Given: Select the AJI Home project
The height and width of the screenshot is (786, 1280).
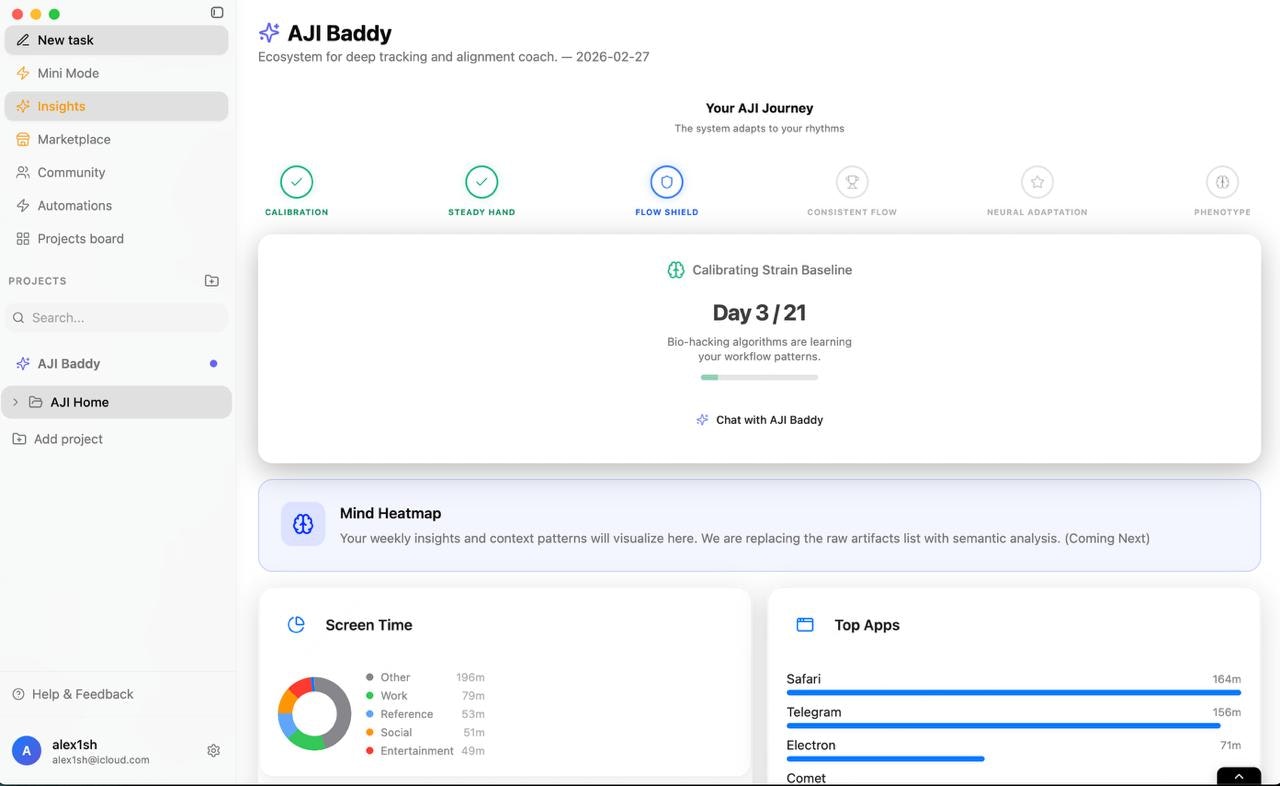Looking at the screenshot, I should [116, 402].
